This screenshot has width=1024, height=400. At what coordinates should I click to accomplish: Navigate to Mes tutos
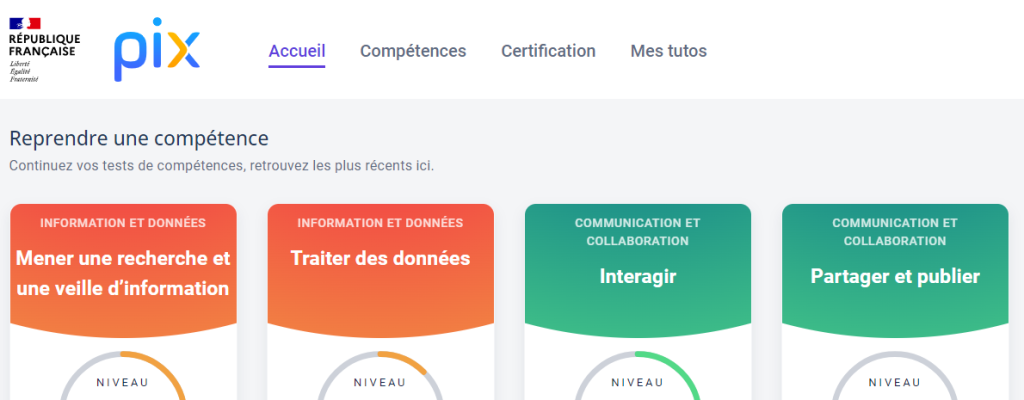coord(668,51)
